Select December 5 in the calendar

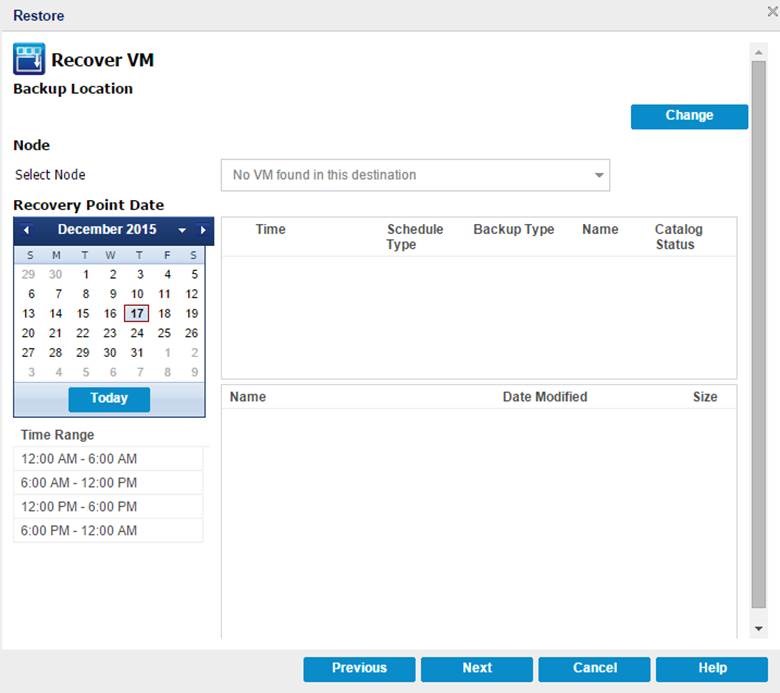[x=195, y=274]
